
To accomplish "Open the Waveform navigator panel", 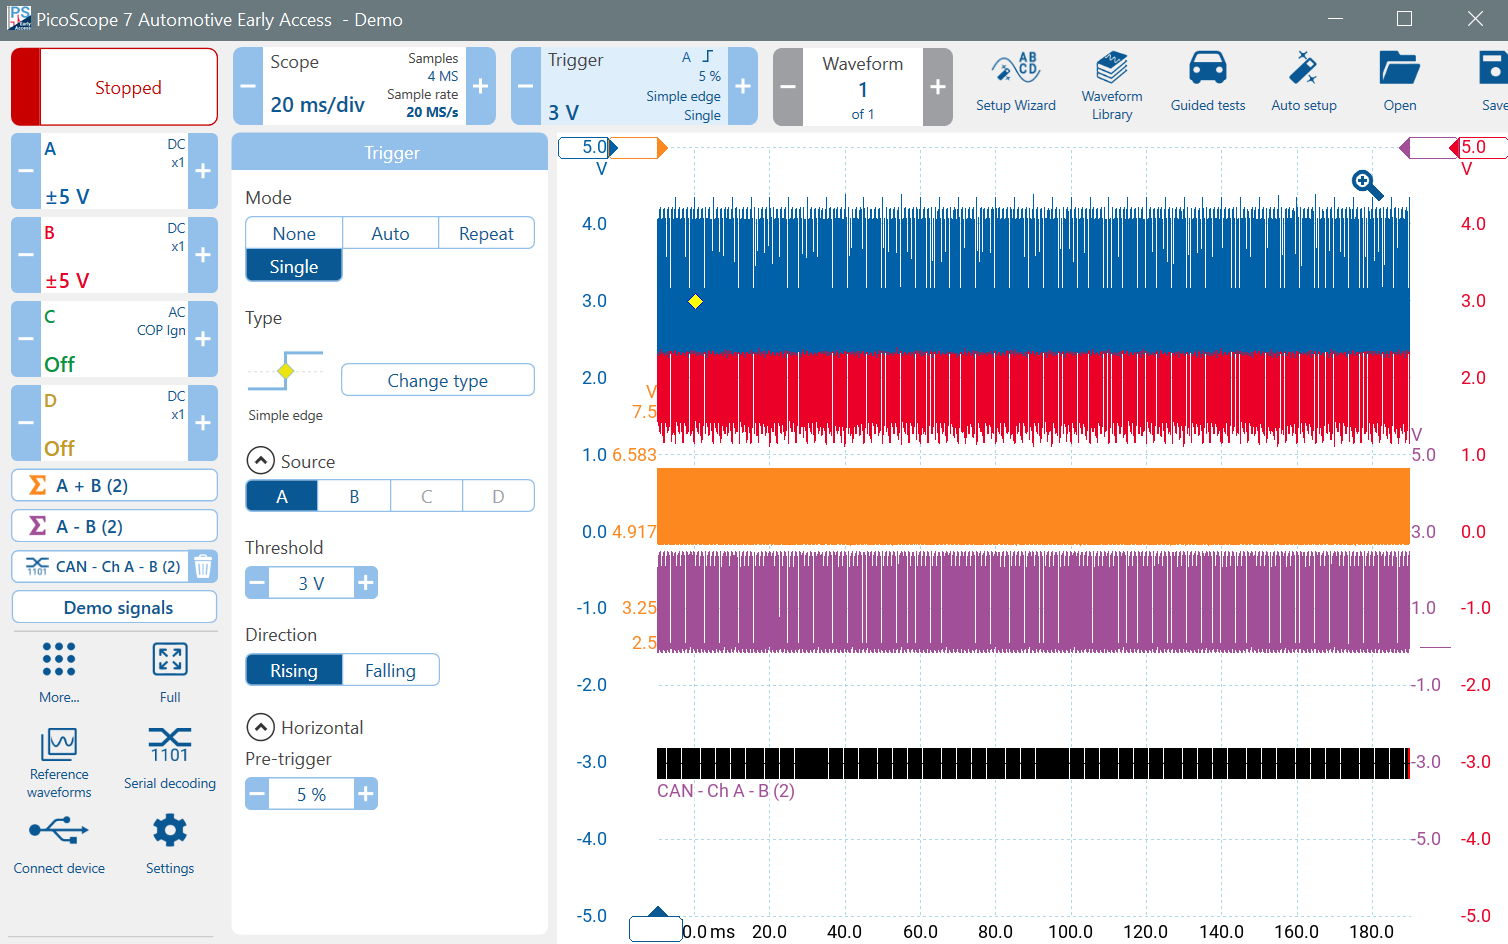I will 863,87.
